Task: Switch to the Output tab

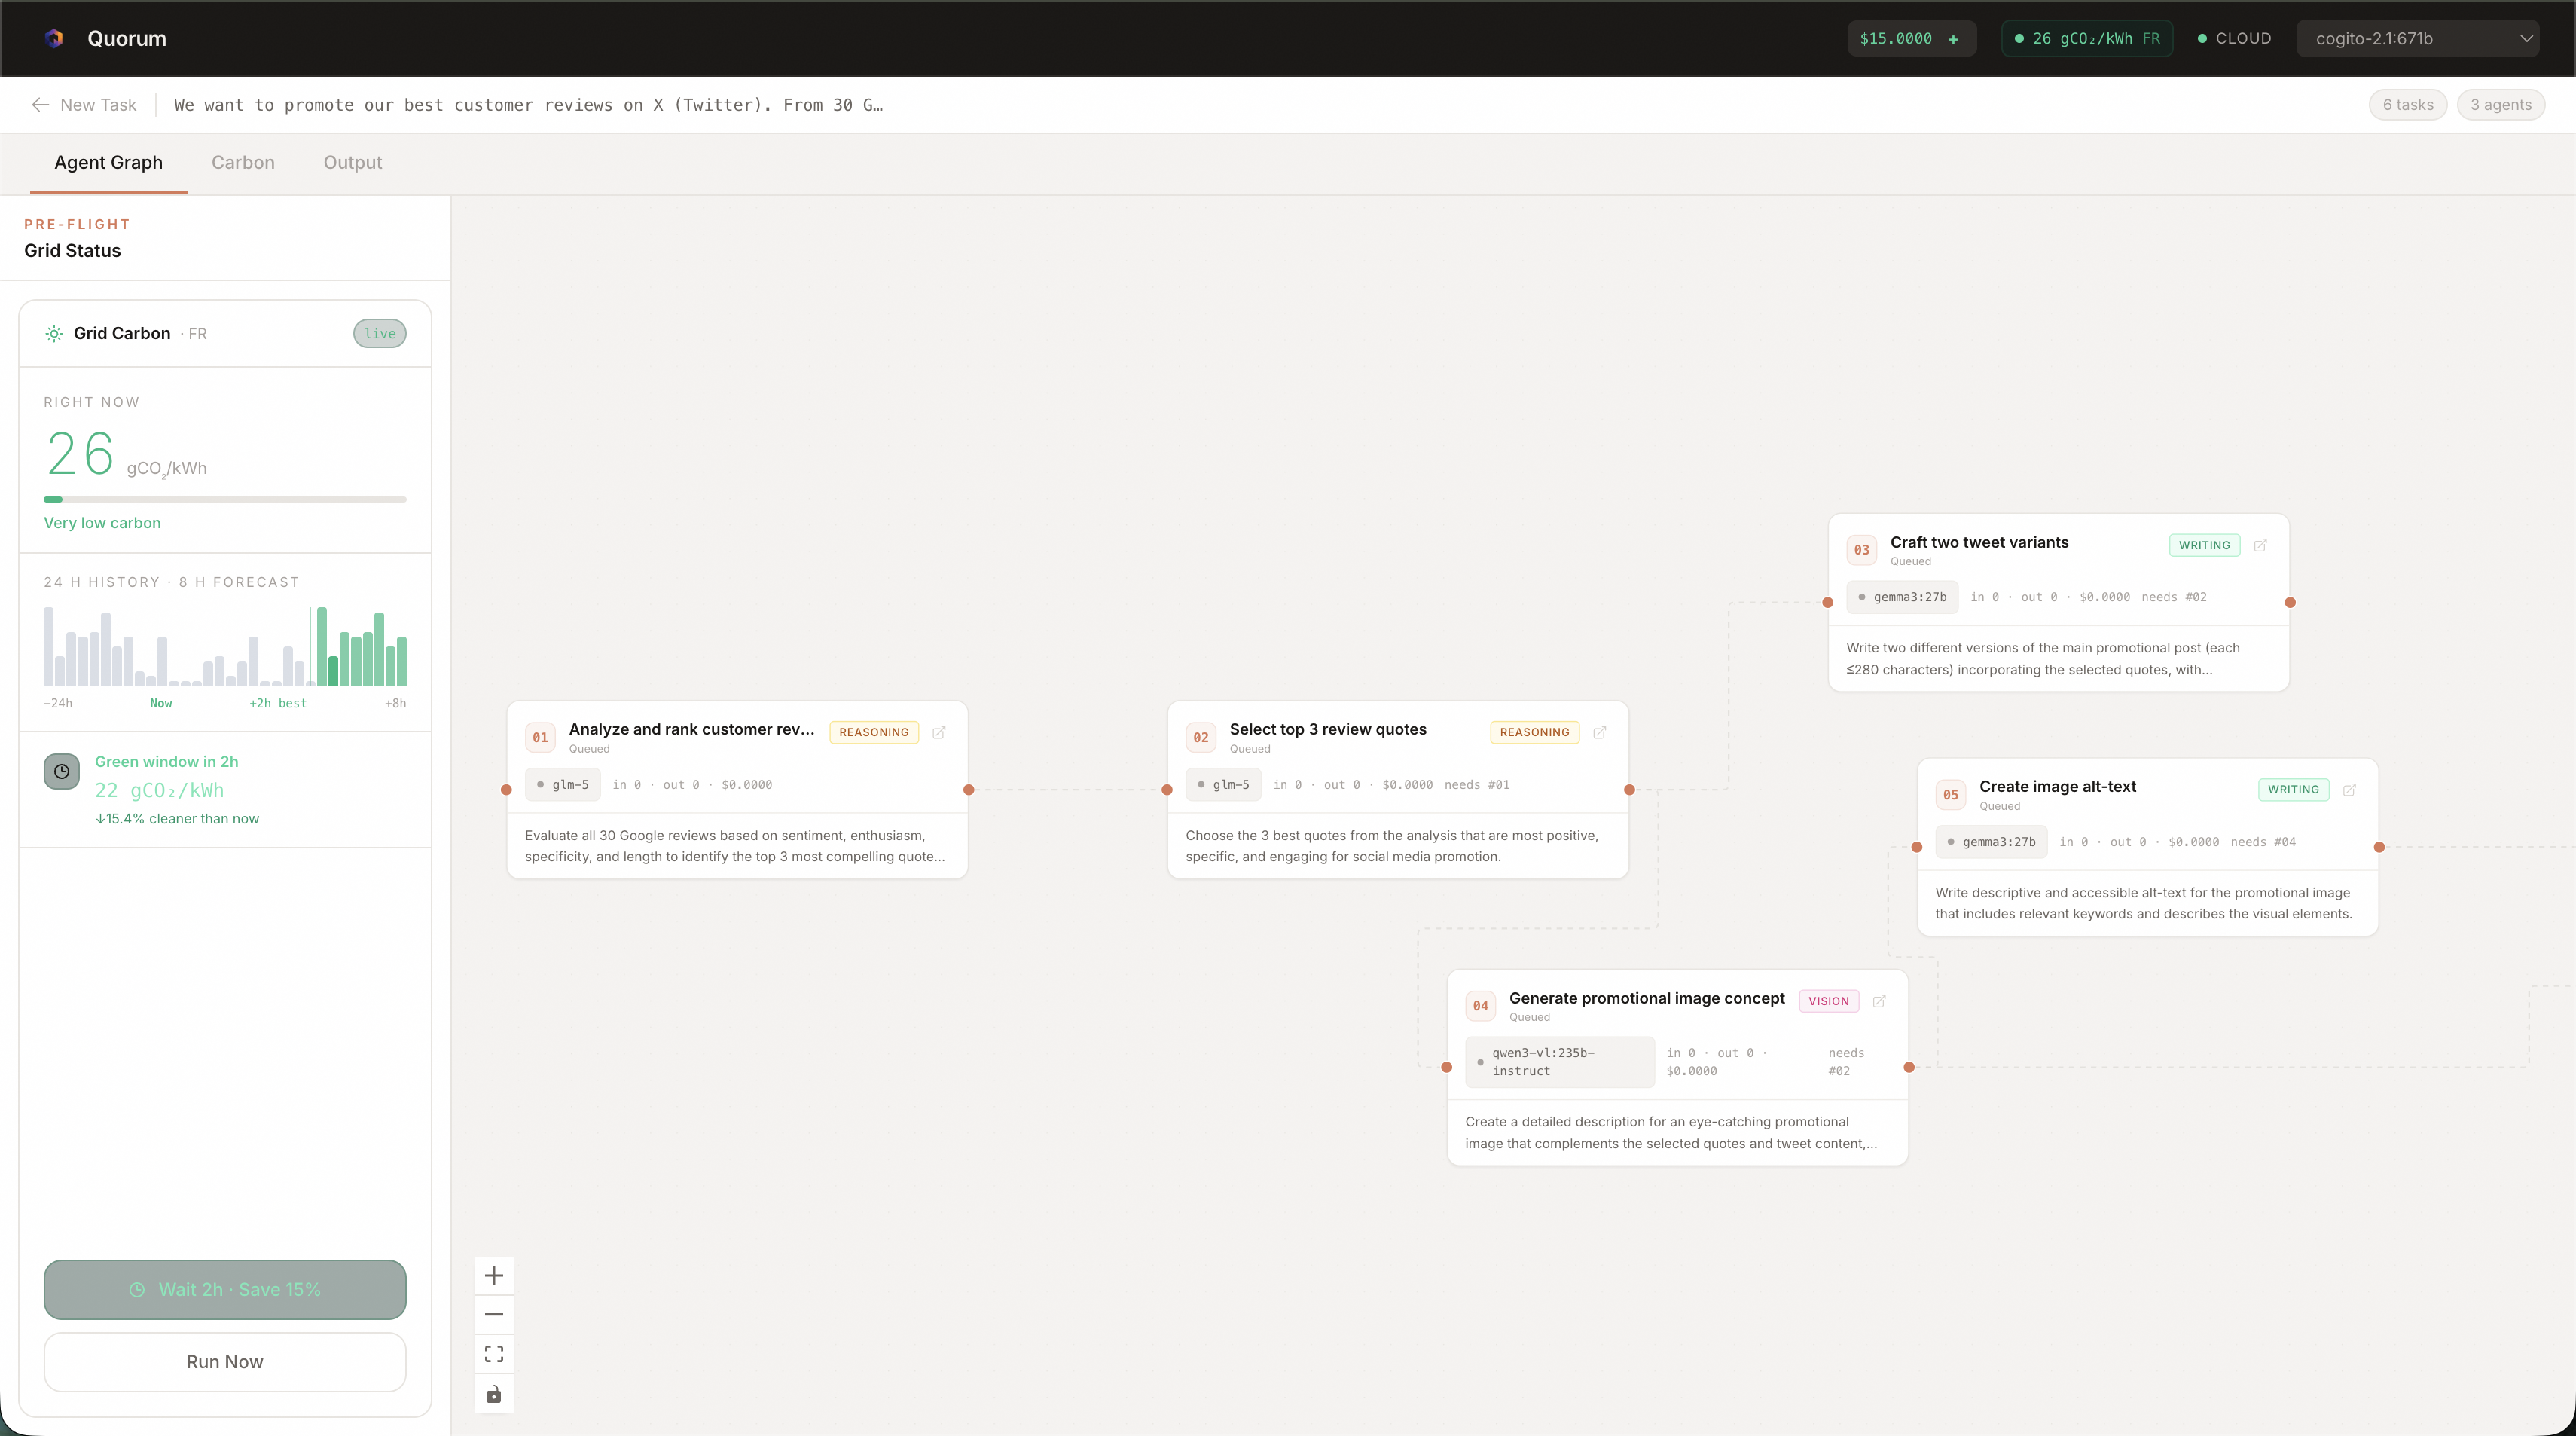Action: click(x=352, y=162)
